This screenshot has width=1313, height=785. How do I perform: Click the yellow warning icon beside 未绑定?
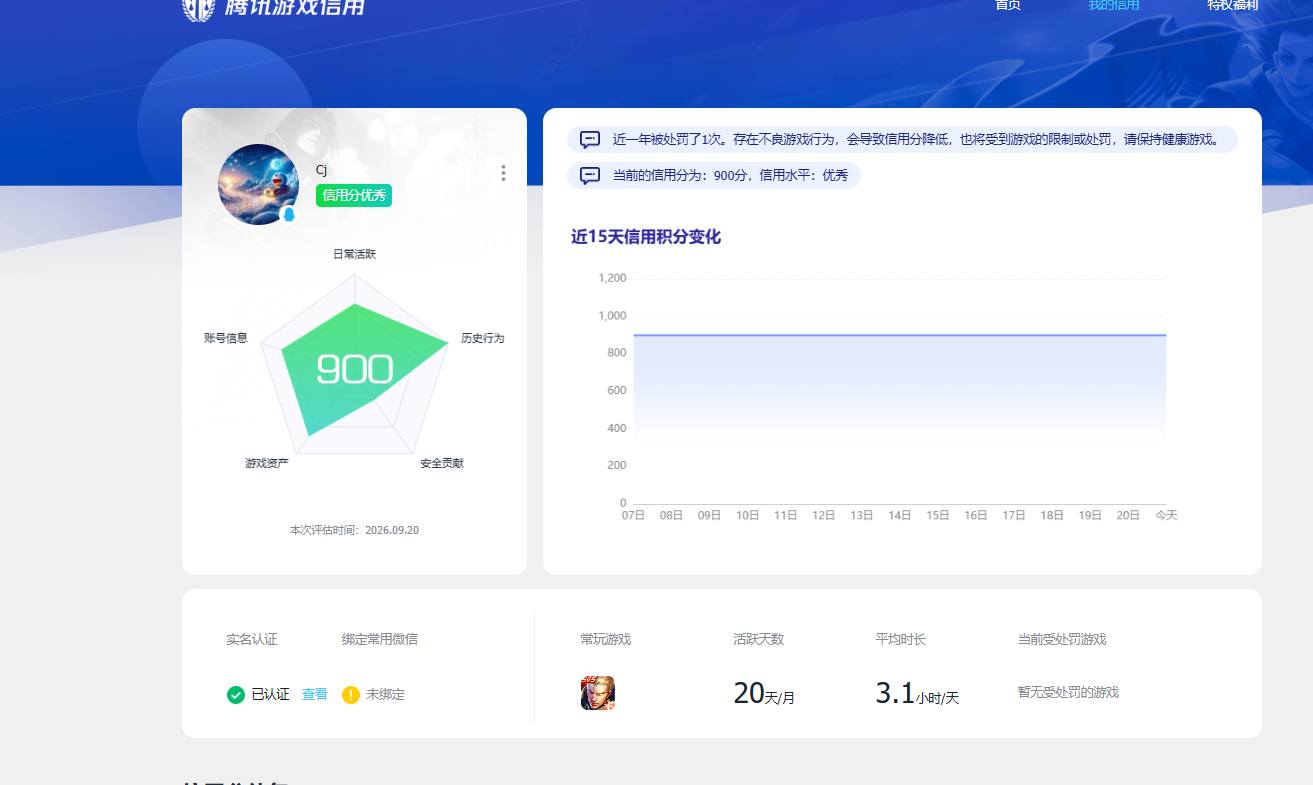(350, 694)
